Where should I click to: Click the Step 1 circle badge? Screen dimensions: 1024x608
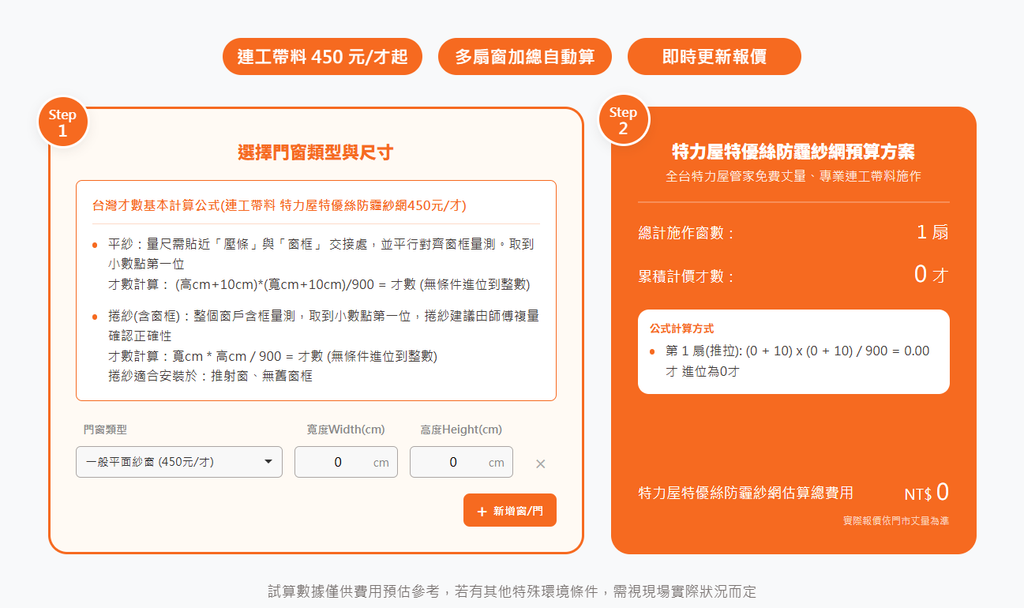tap(63, 122)
